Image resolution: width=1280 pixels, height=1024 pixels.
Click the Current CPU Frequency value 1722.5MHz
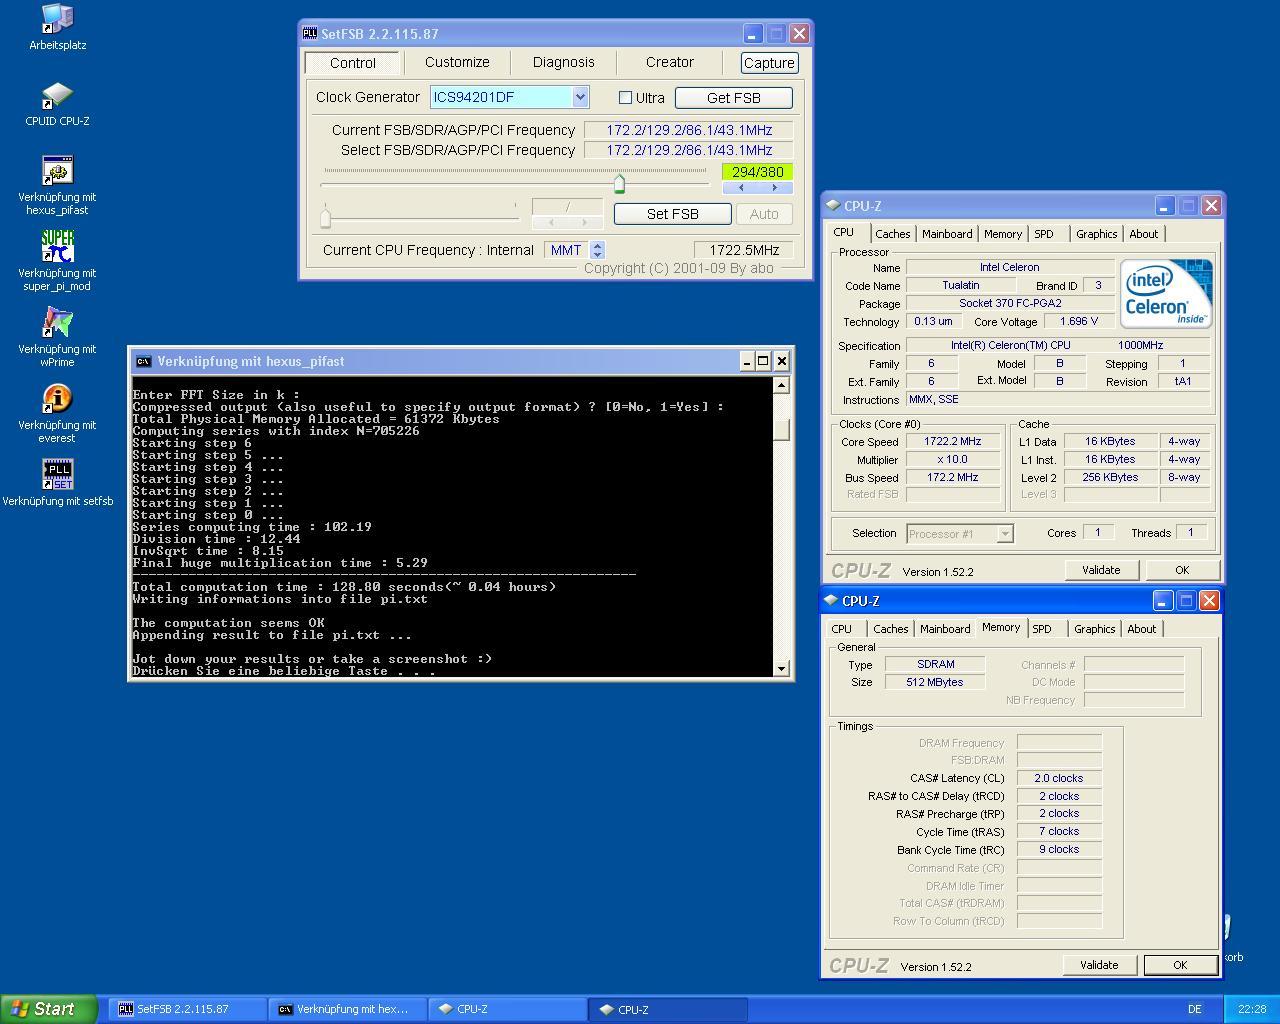tap(744, 250)
